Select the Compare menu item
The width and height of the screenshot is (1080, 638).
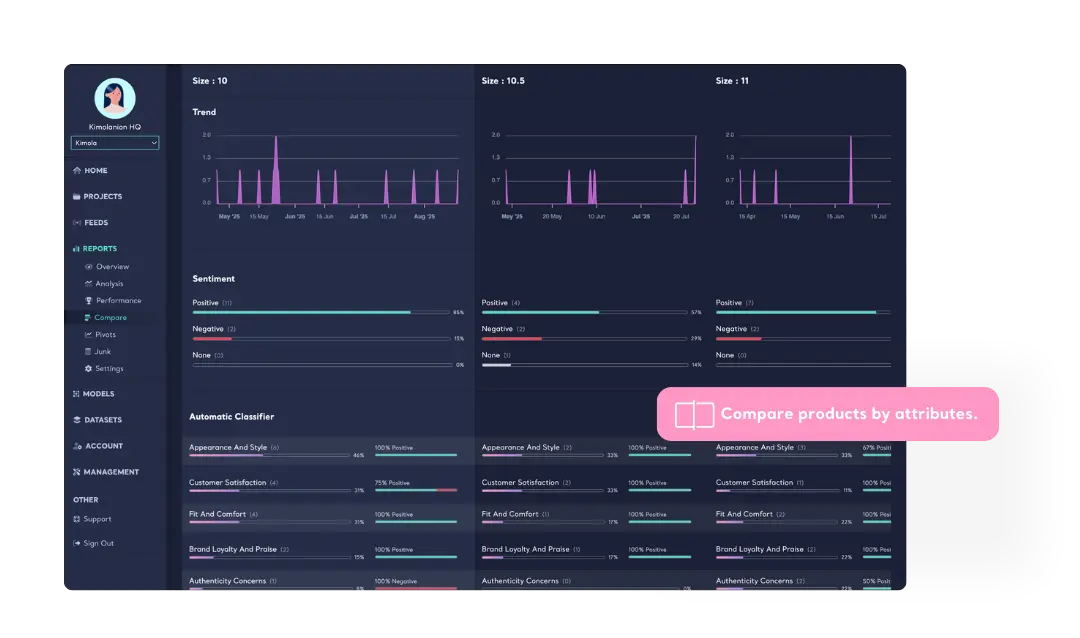[x=110, y=318]
